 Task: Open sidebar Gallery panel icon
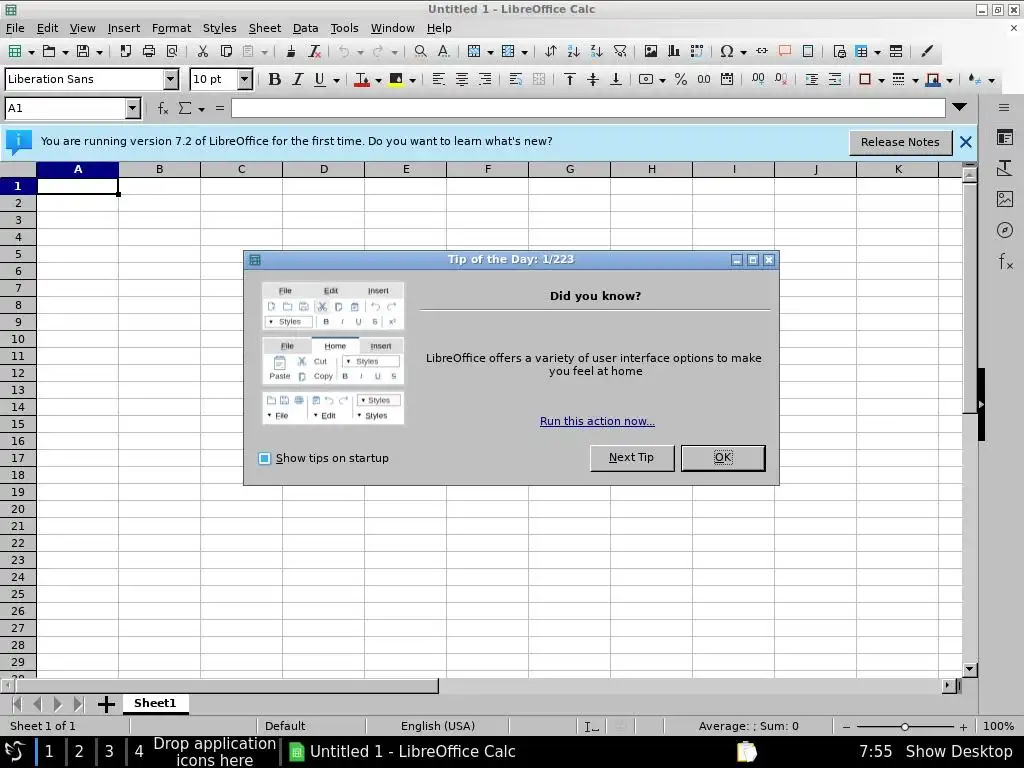(x=1004, y=199)
